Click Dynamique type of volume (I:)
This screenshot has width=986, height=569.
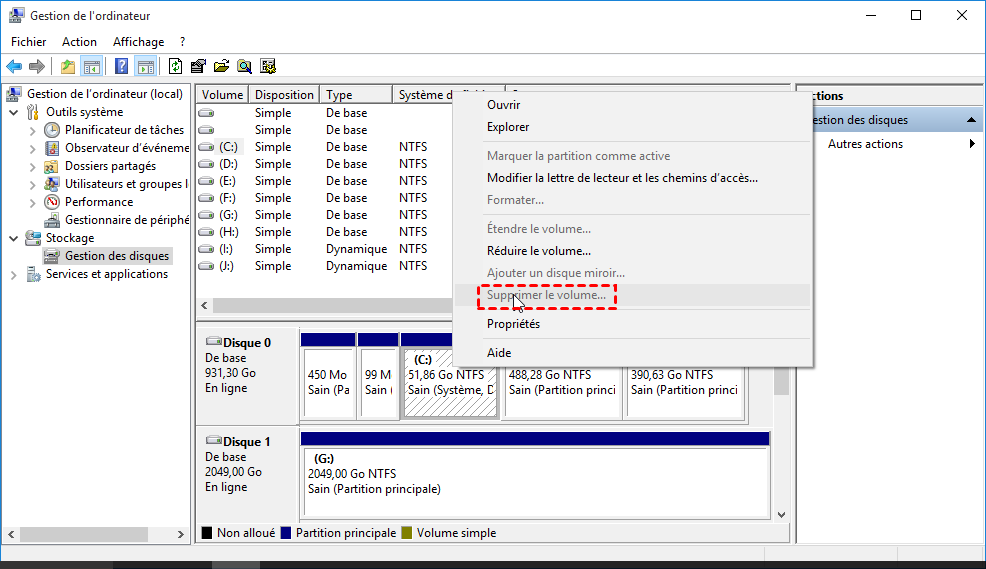pos(357,249)
